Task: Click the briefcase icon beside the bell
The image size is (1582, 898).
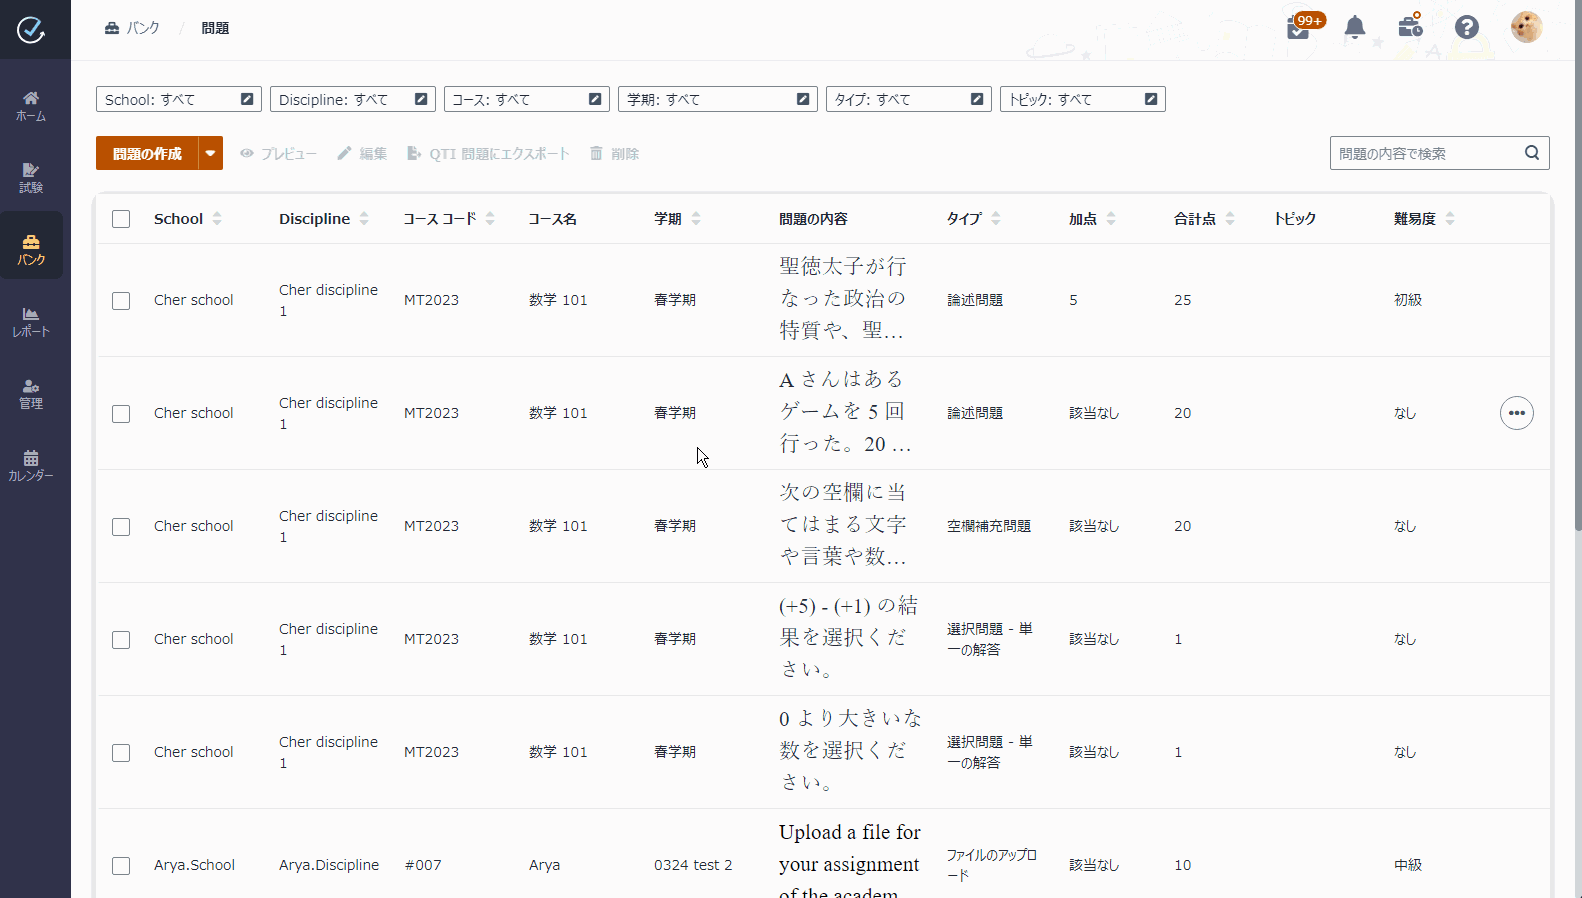Action: click(1410, 27)
